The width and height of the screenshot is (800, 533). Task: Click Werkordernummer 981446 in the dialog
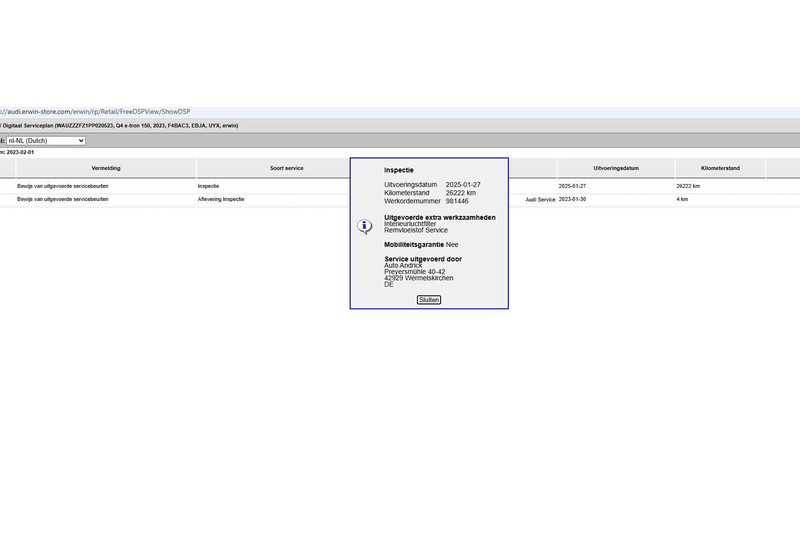point(426,201)
